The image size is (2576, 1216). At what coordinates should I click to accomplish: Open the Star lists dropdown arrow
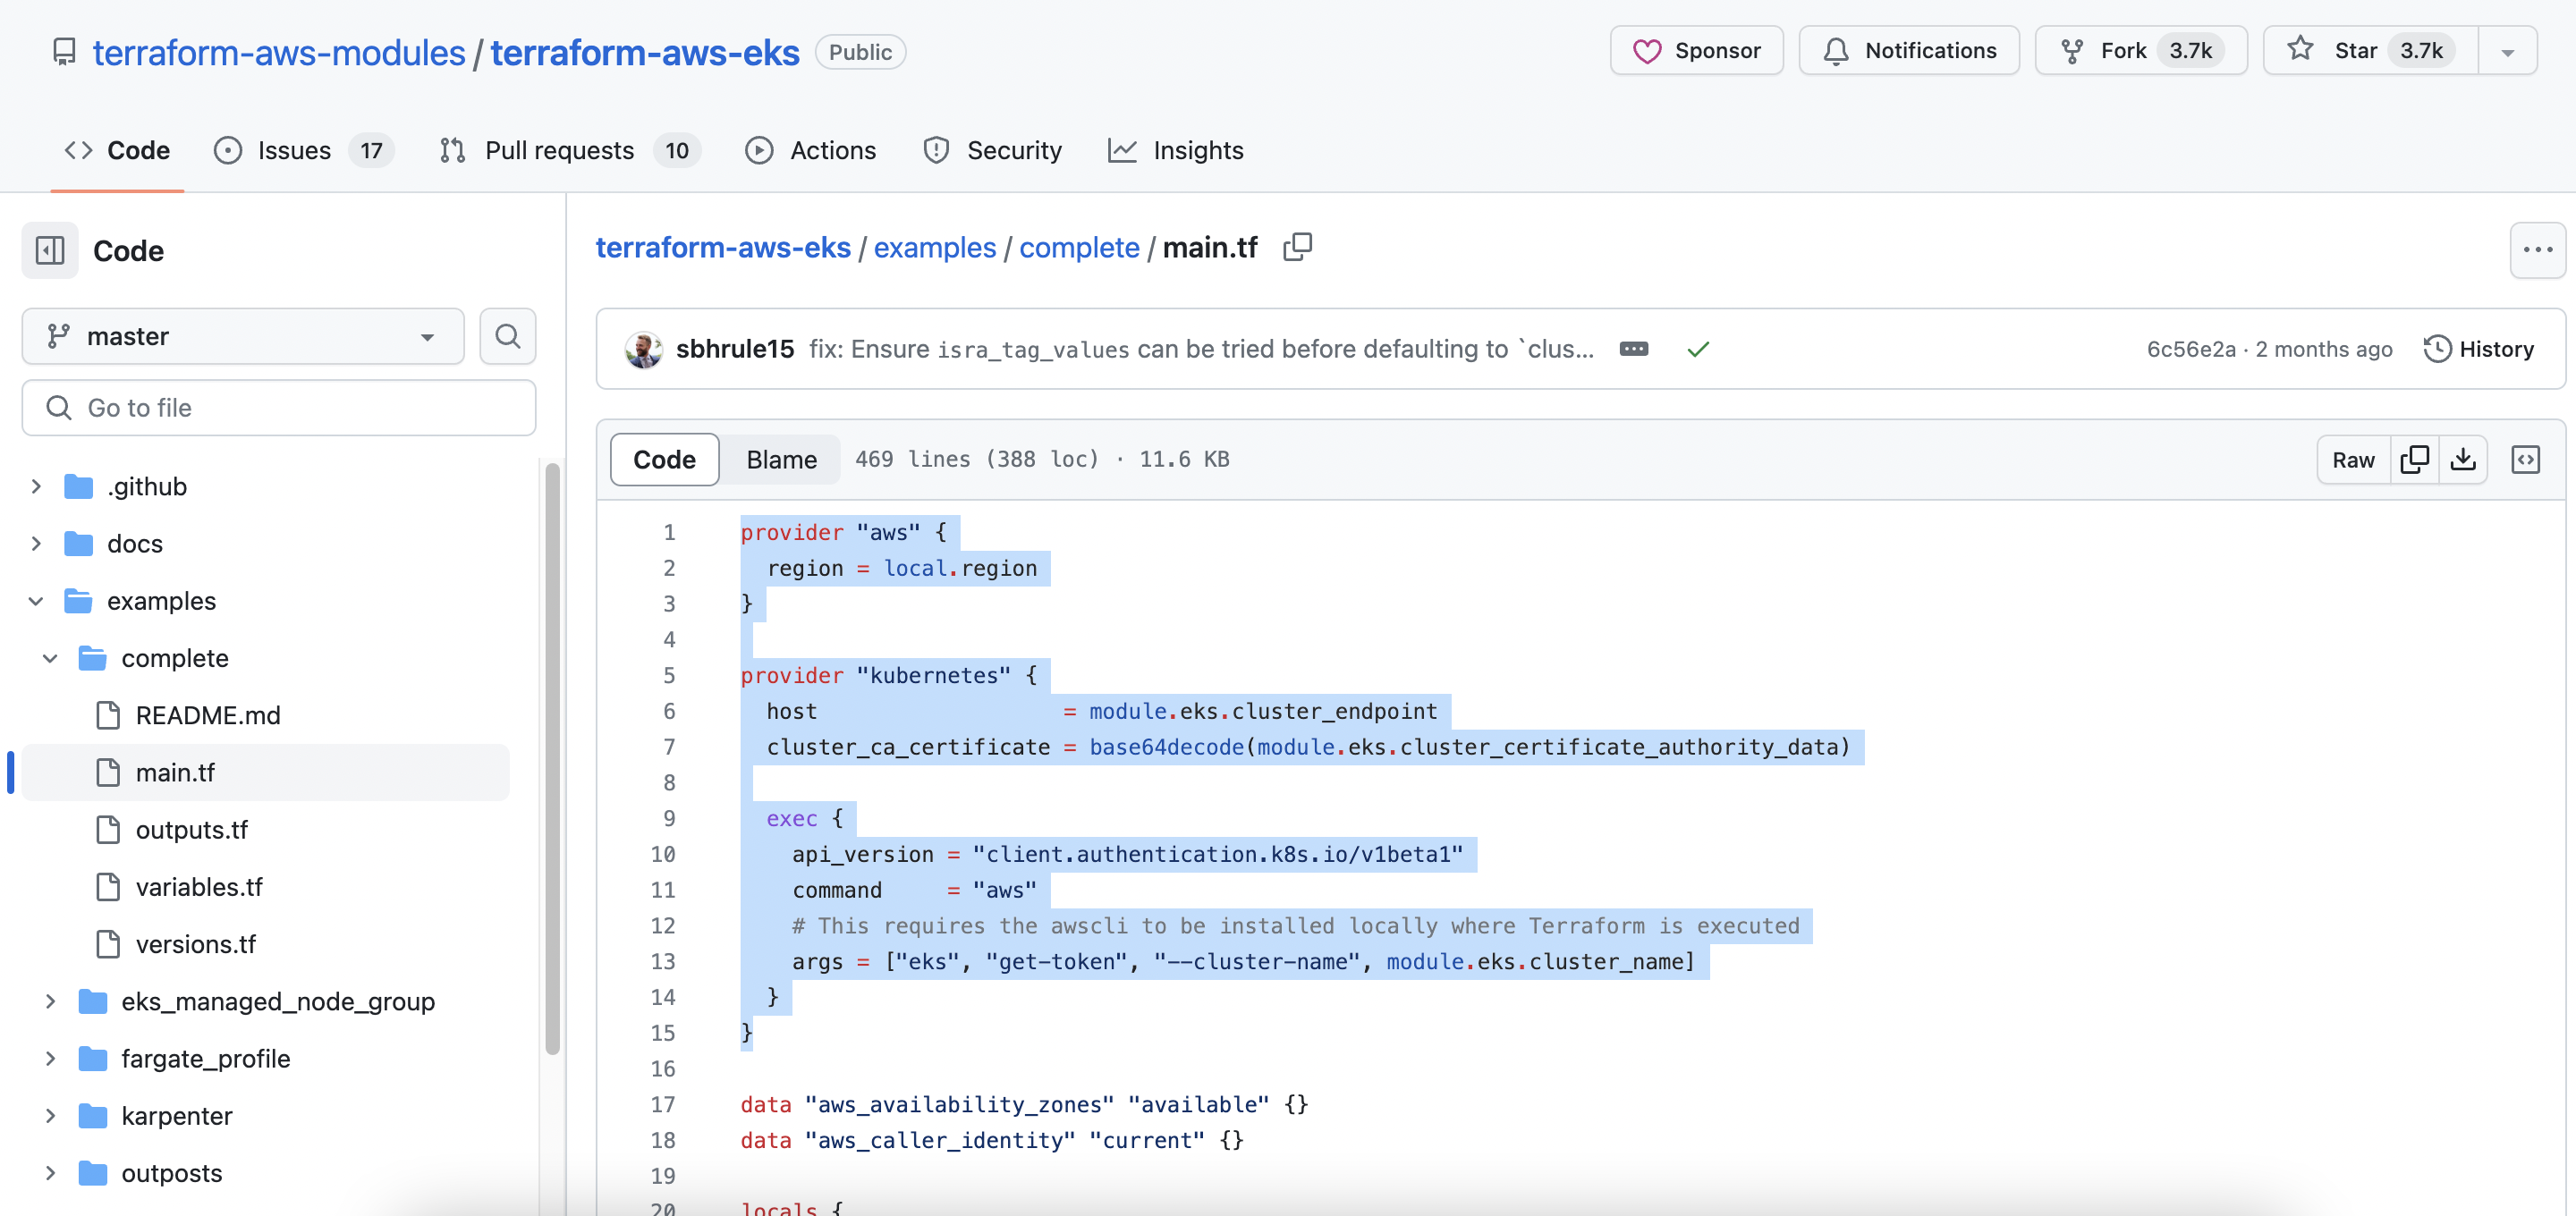(x=2508, y=51)
